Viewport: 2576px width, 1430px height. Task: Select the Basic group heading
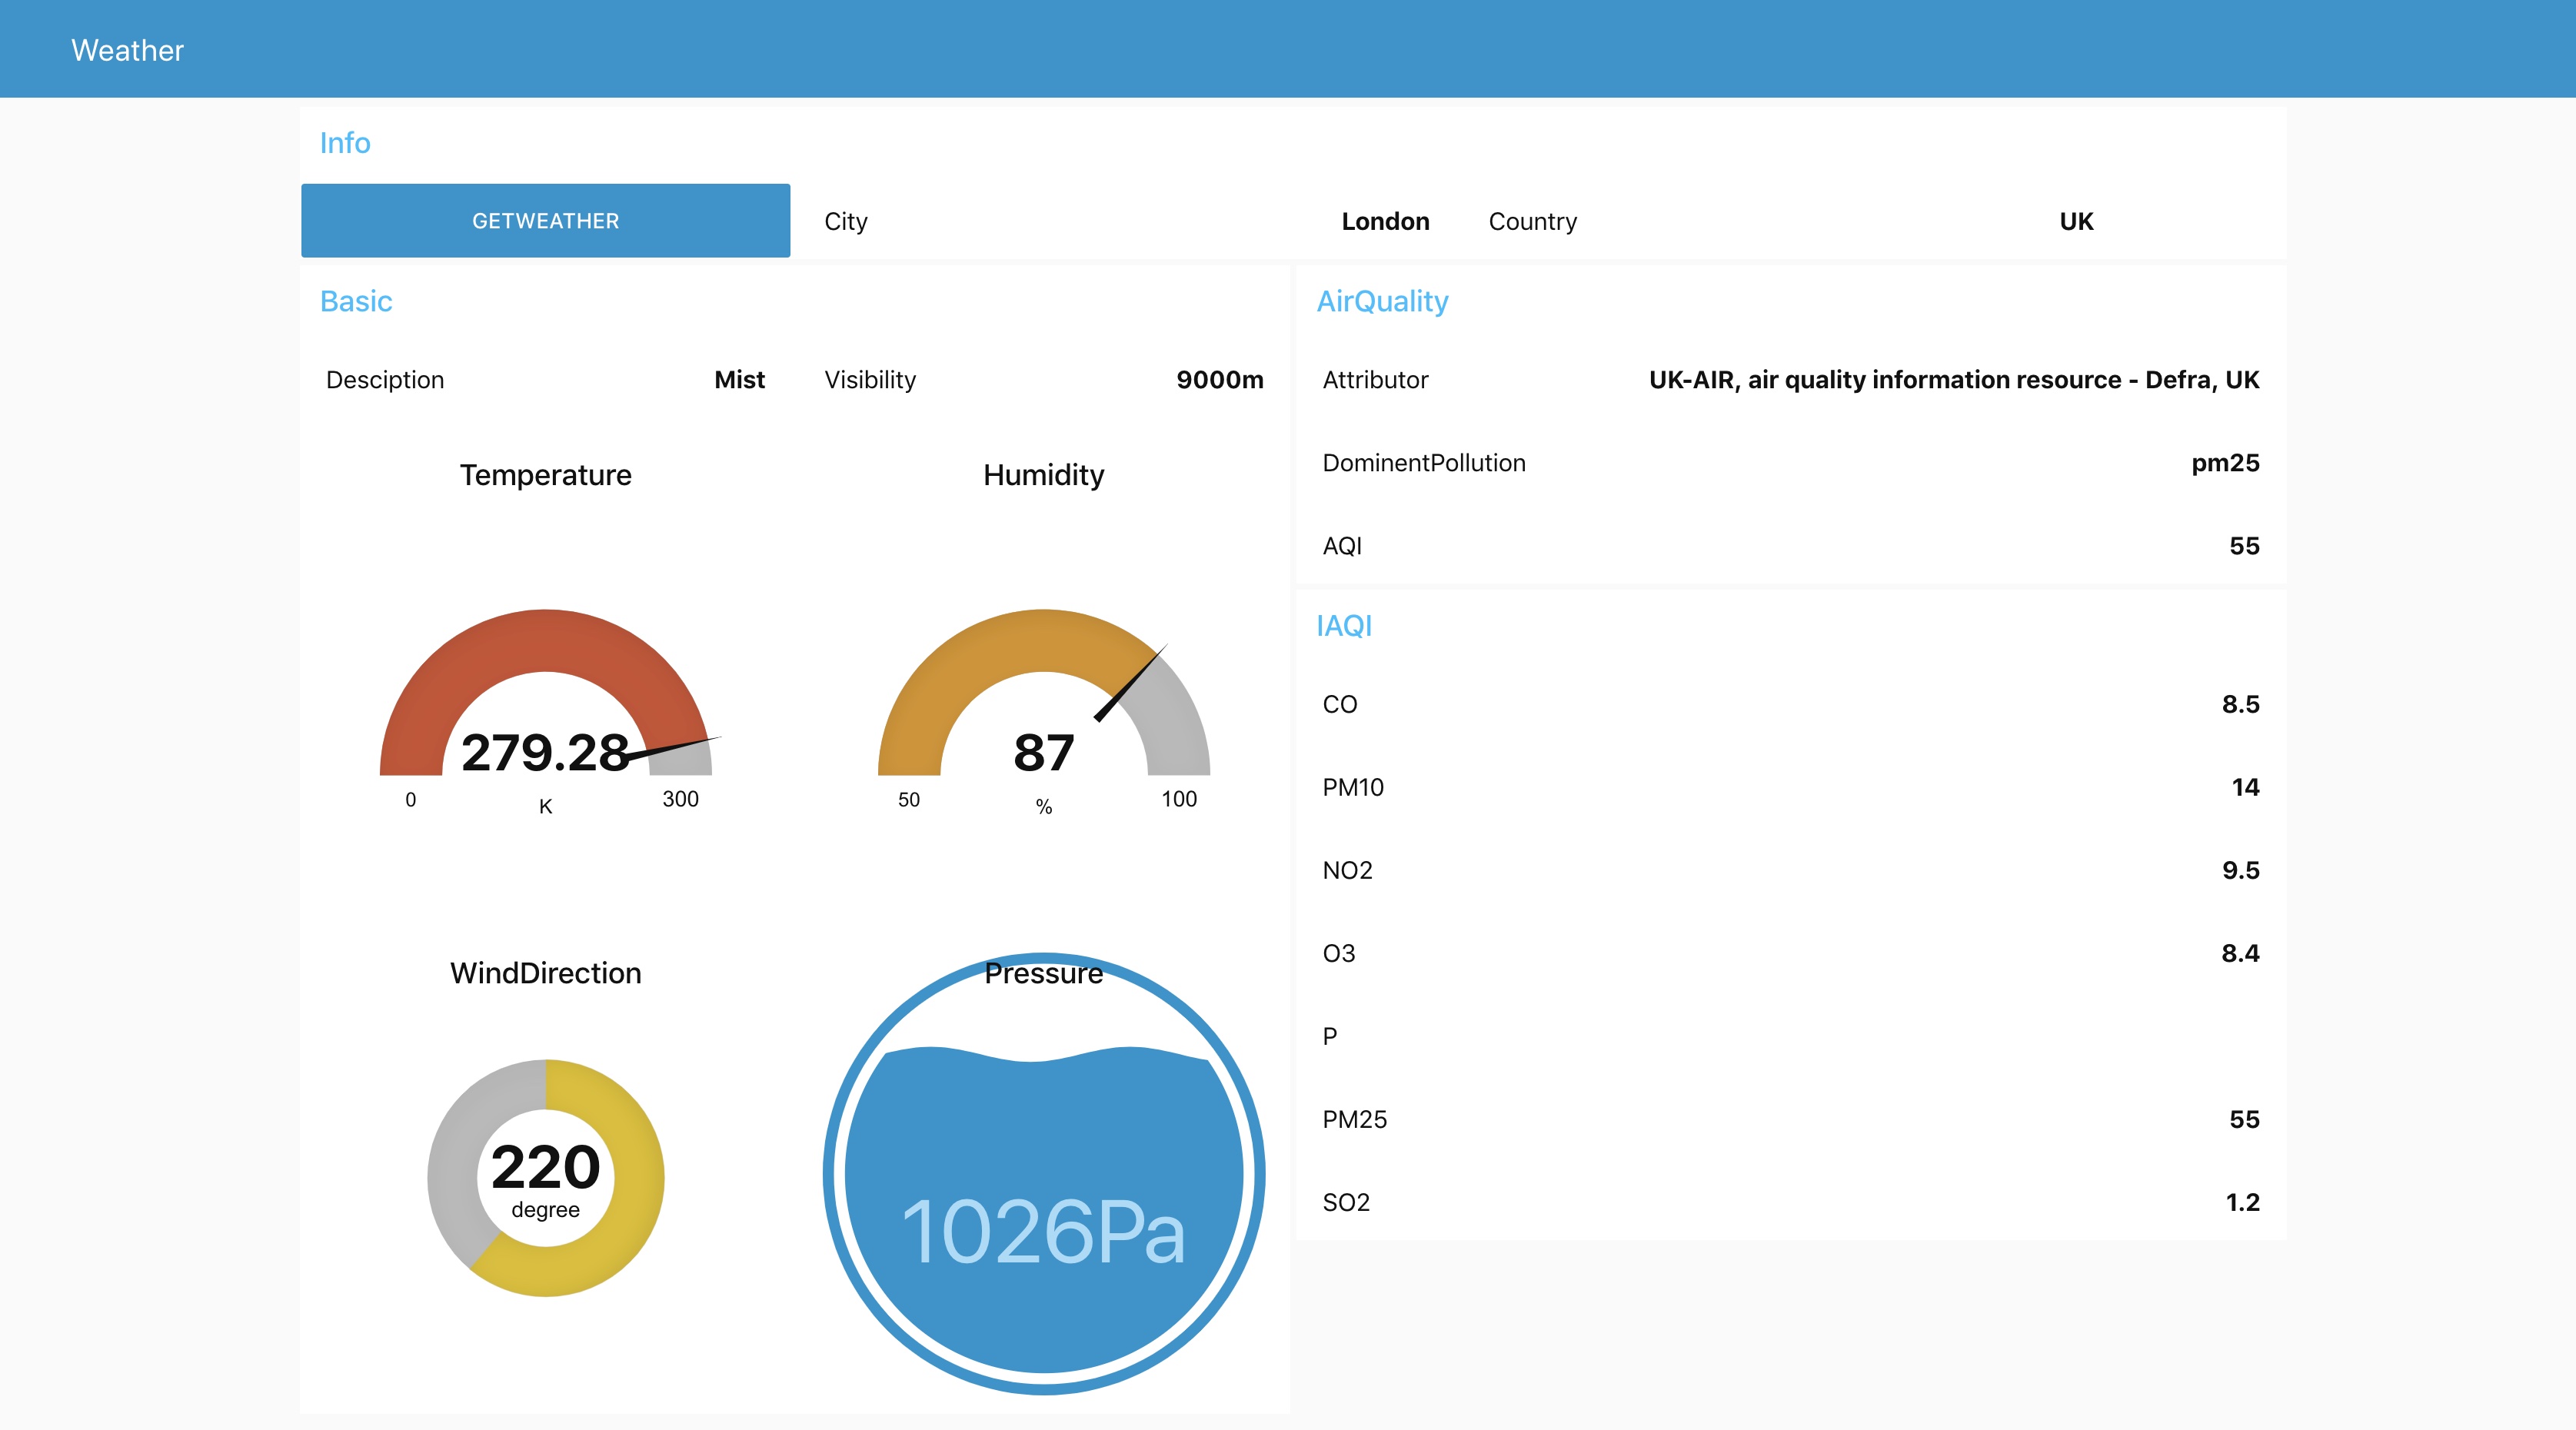coord(355,301)
